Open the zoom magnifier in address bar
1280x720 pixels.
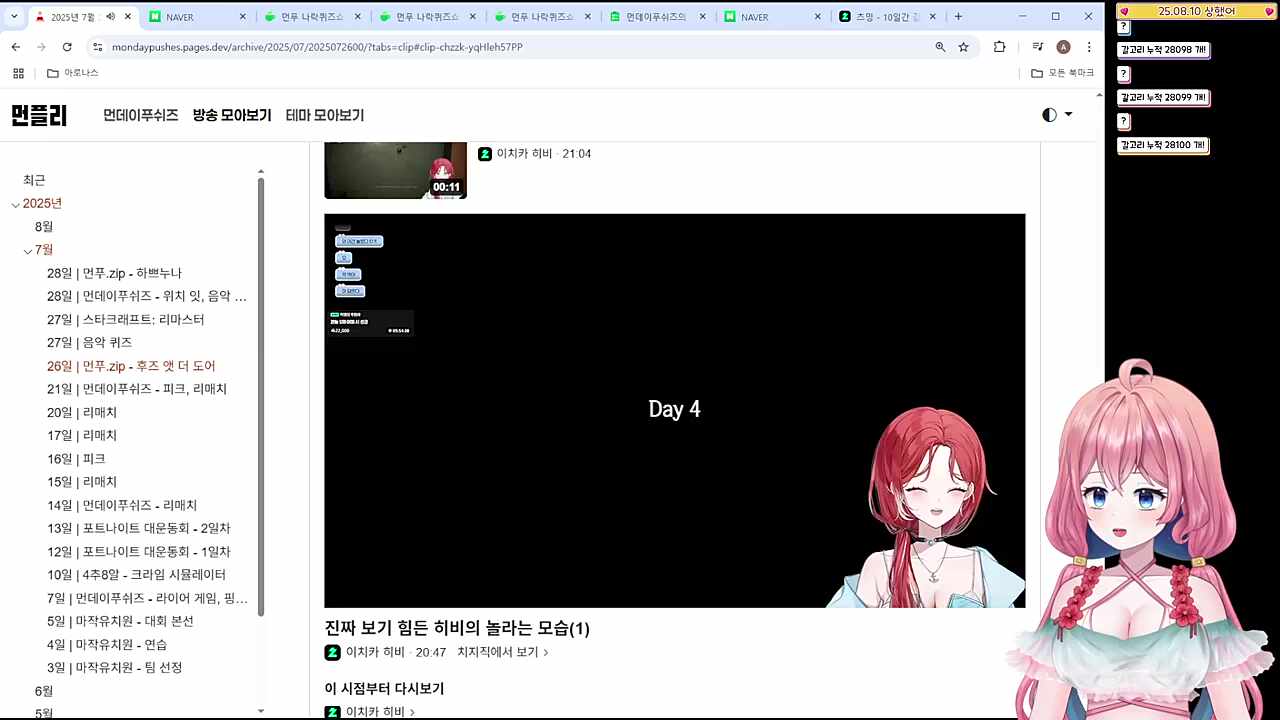pos(940,47)
